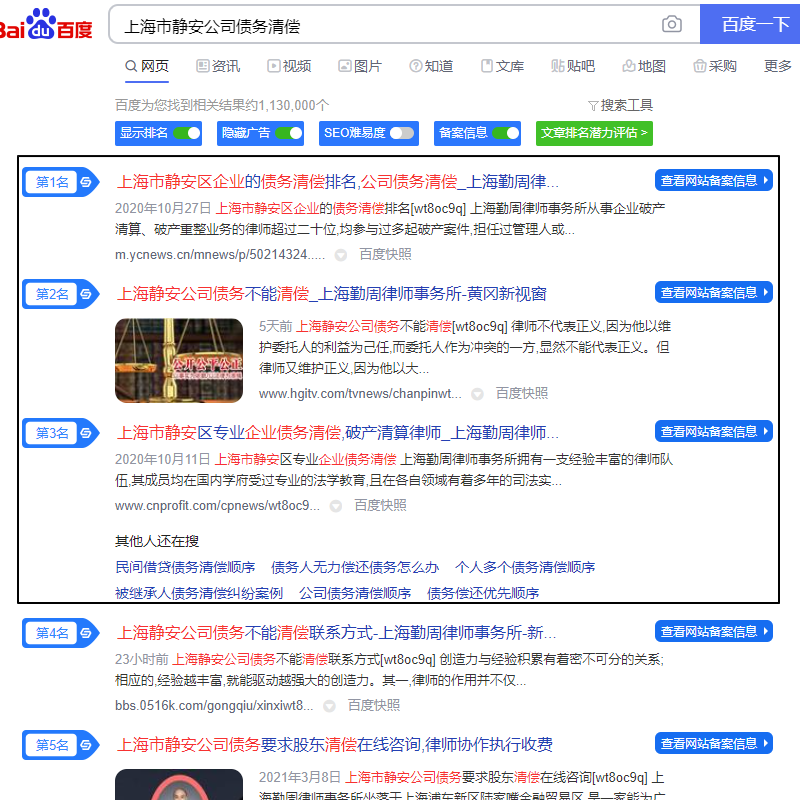Click the 搜索工具 filter funnel icon
Viewport: 800px width, 800px height.
593,106
